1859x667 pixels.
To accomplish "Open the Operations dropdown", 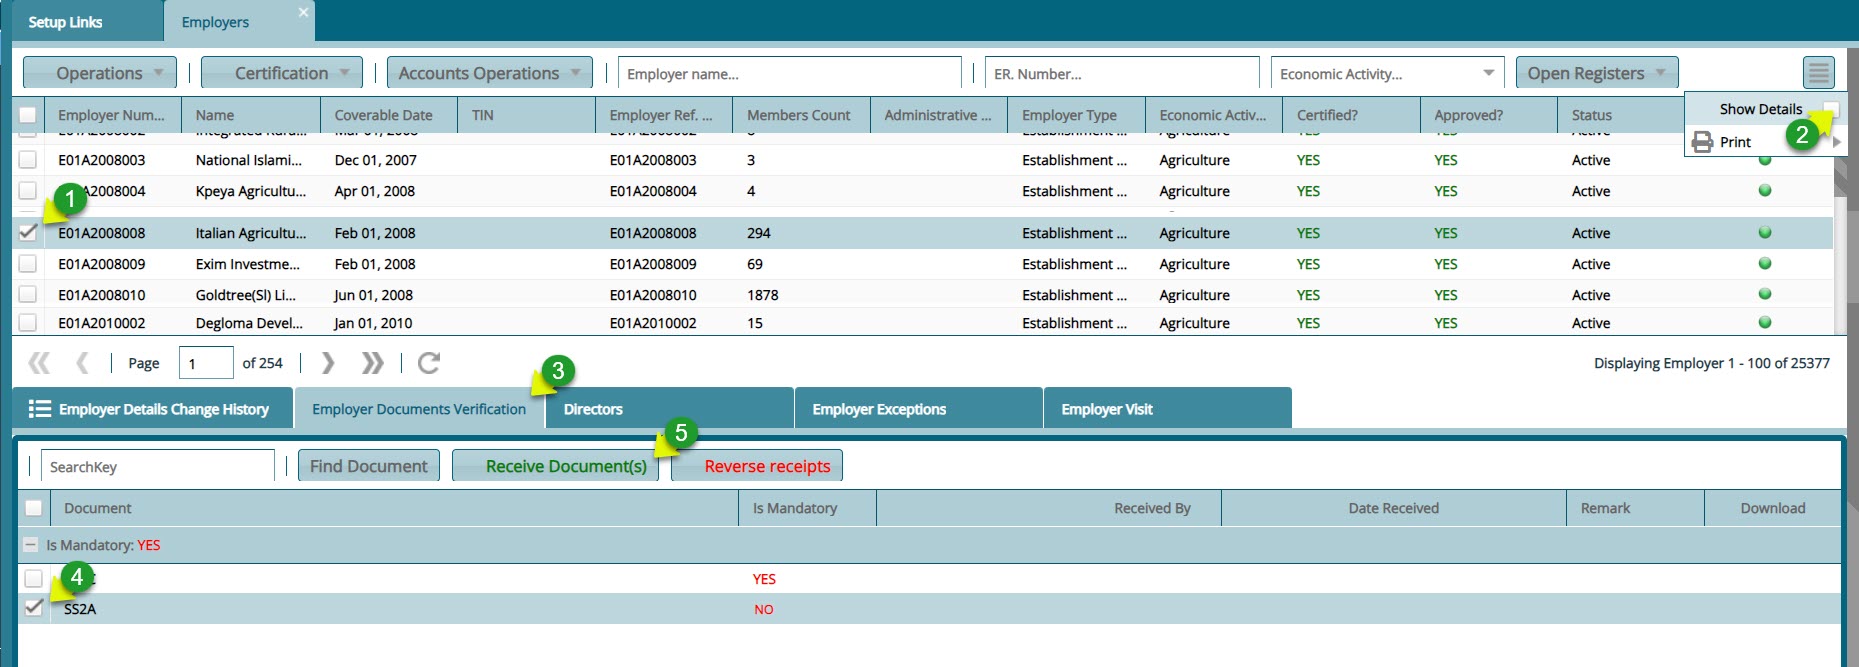I will pyautogui.click(x=100, y=73).
